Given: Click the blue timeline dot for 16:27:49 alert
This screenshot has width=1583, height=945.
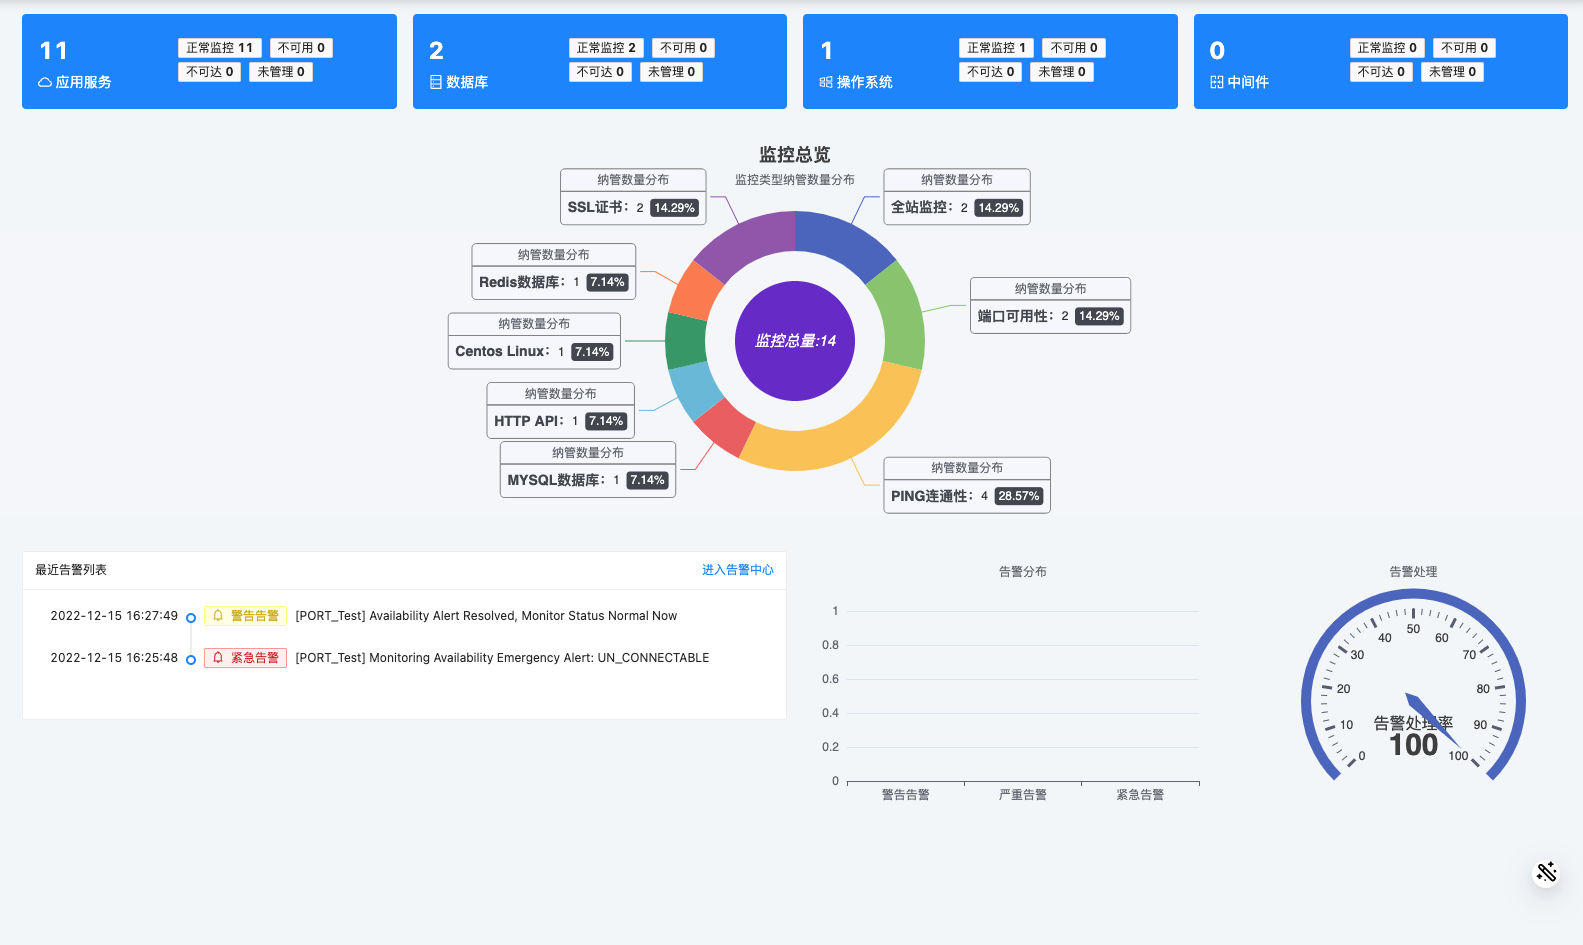Looking at the screenshot, I should pyautogui.click(x=191, y=618).
